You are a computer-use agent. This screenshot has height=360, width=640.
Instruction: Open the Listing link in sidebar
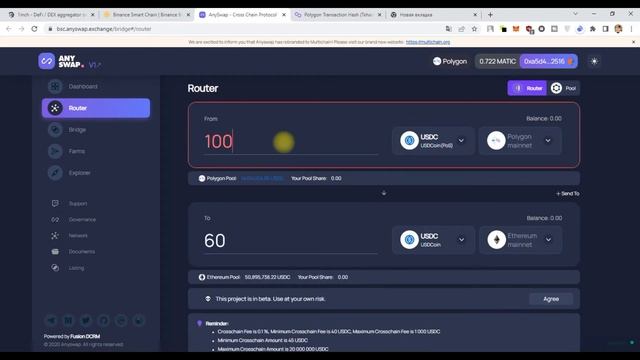(76, 268)
